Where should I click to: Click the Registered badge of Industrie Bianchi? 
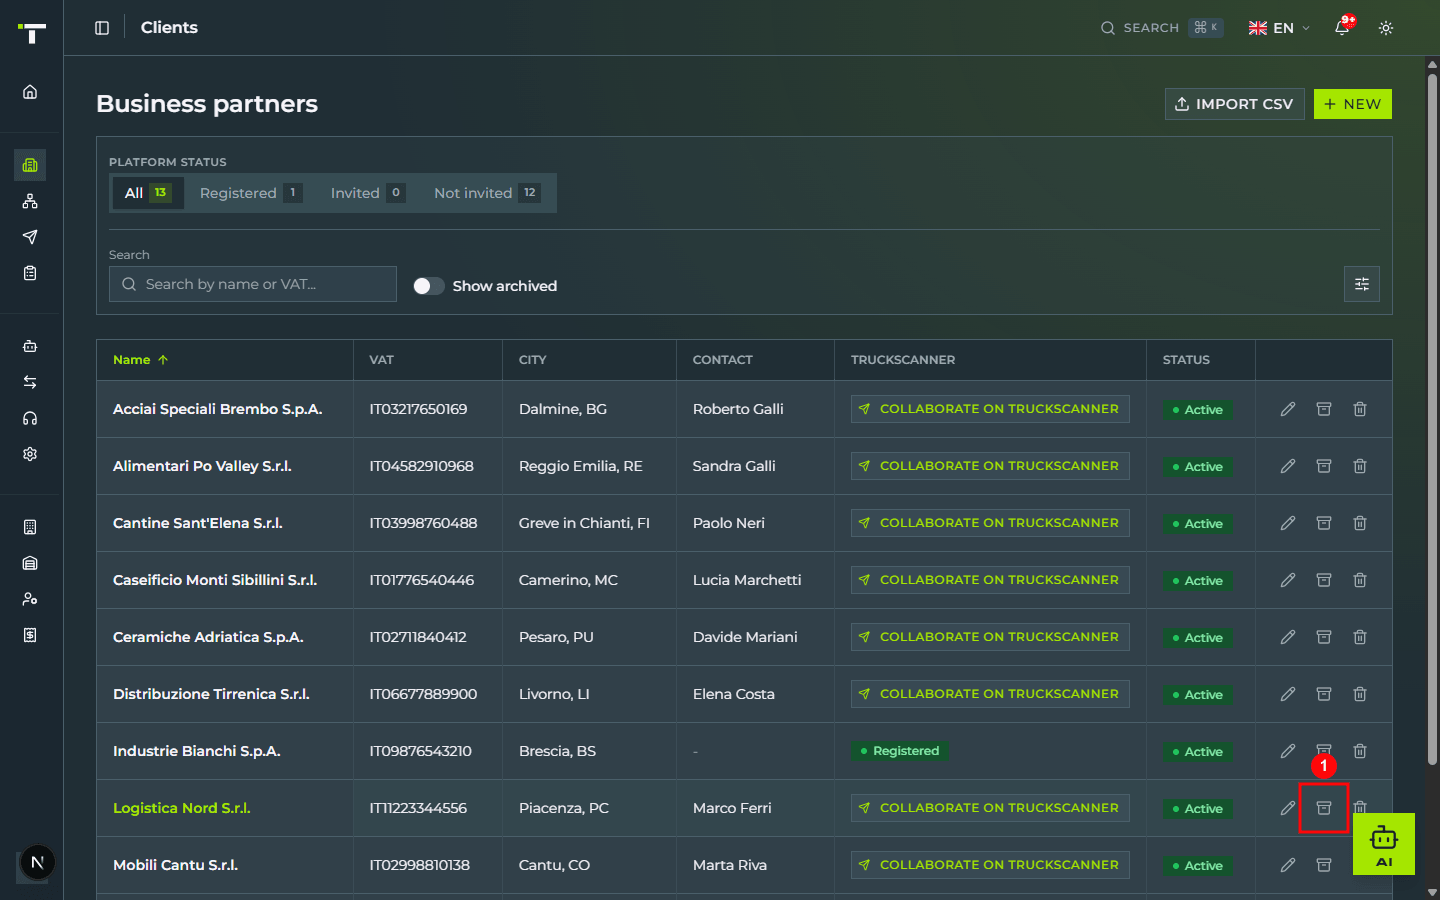click(x=900, y=751)
